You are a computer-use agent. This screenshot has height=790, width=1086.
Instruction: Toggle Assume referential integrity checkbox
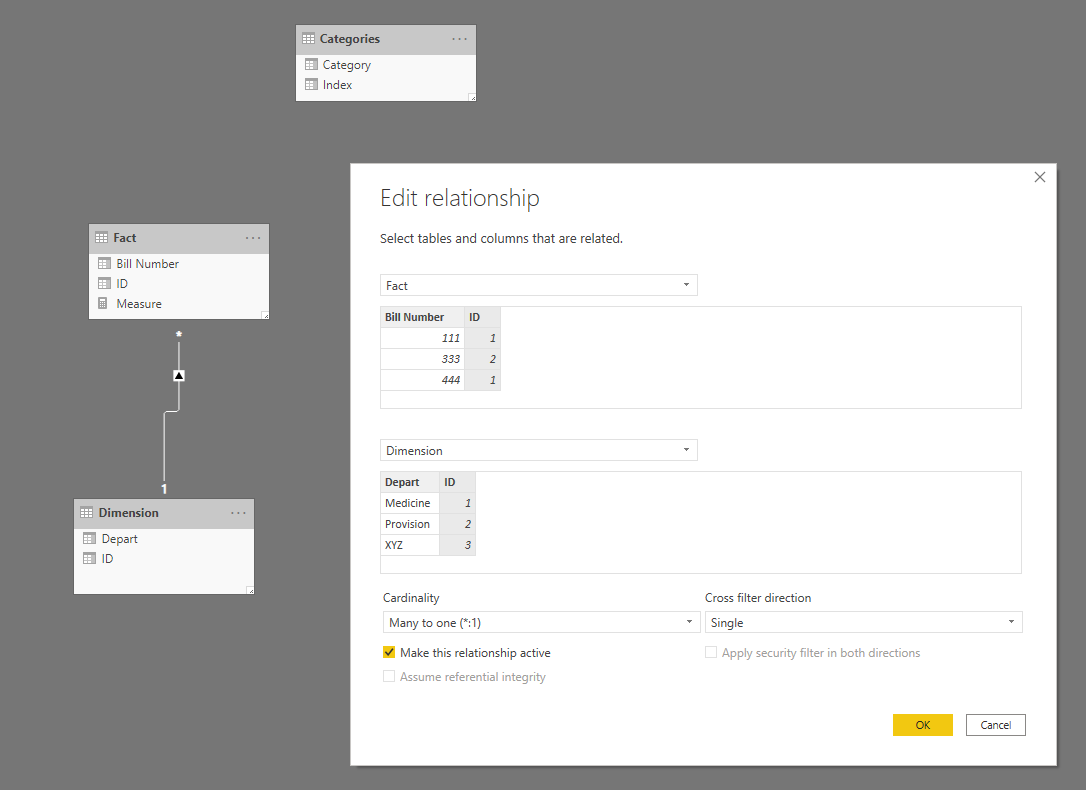coord(389,676)
